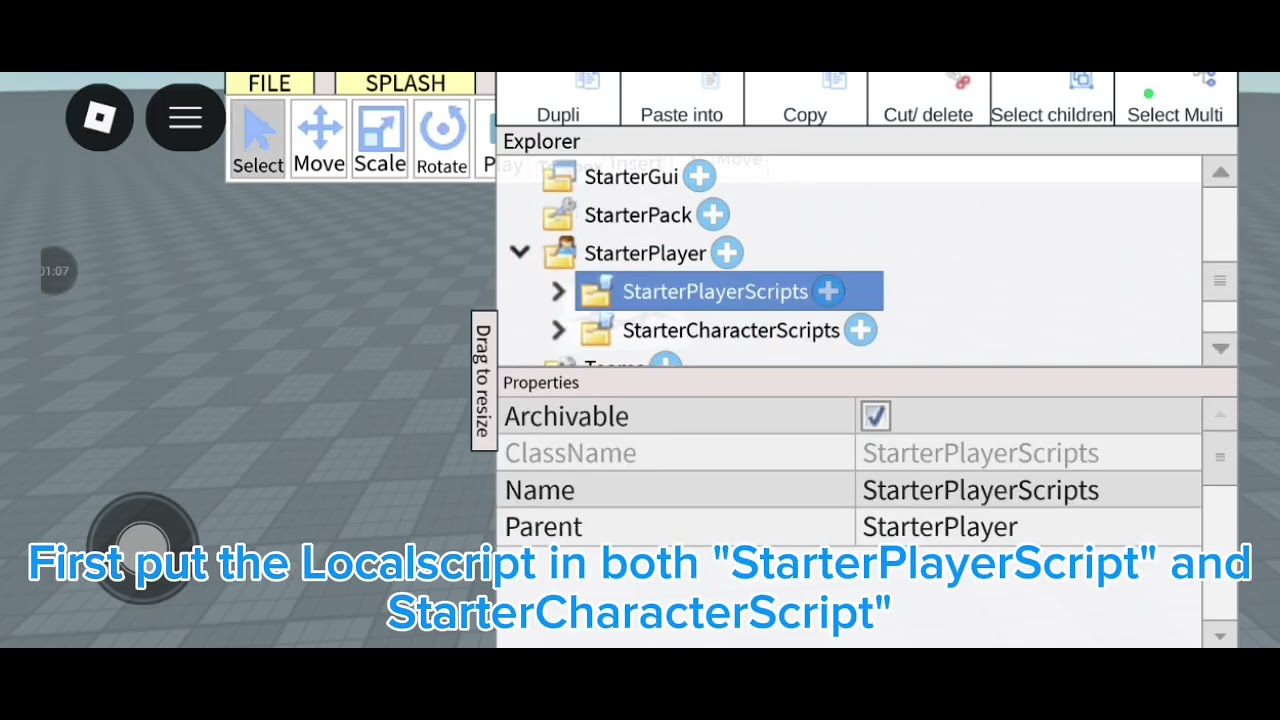This screenshot has height=720, width=1280.
Task: Click the Dupli button
Action: (558, 99)
